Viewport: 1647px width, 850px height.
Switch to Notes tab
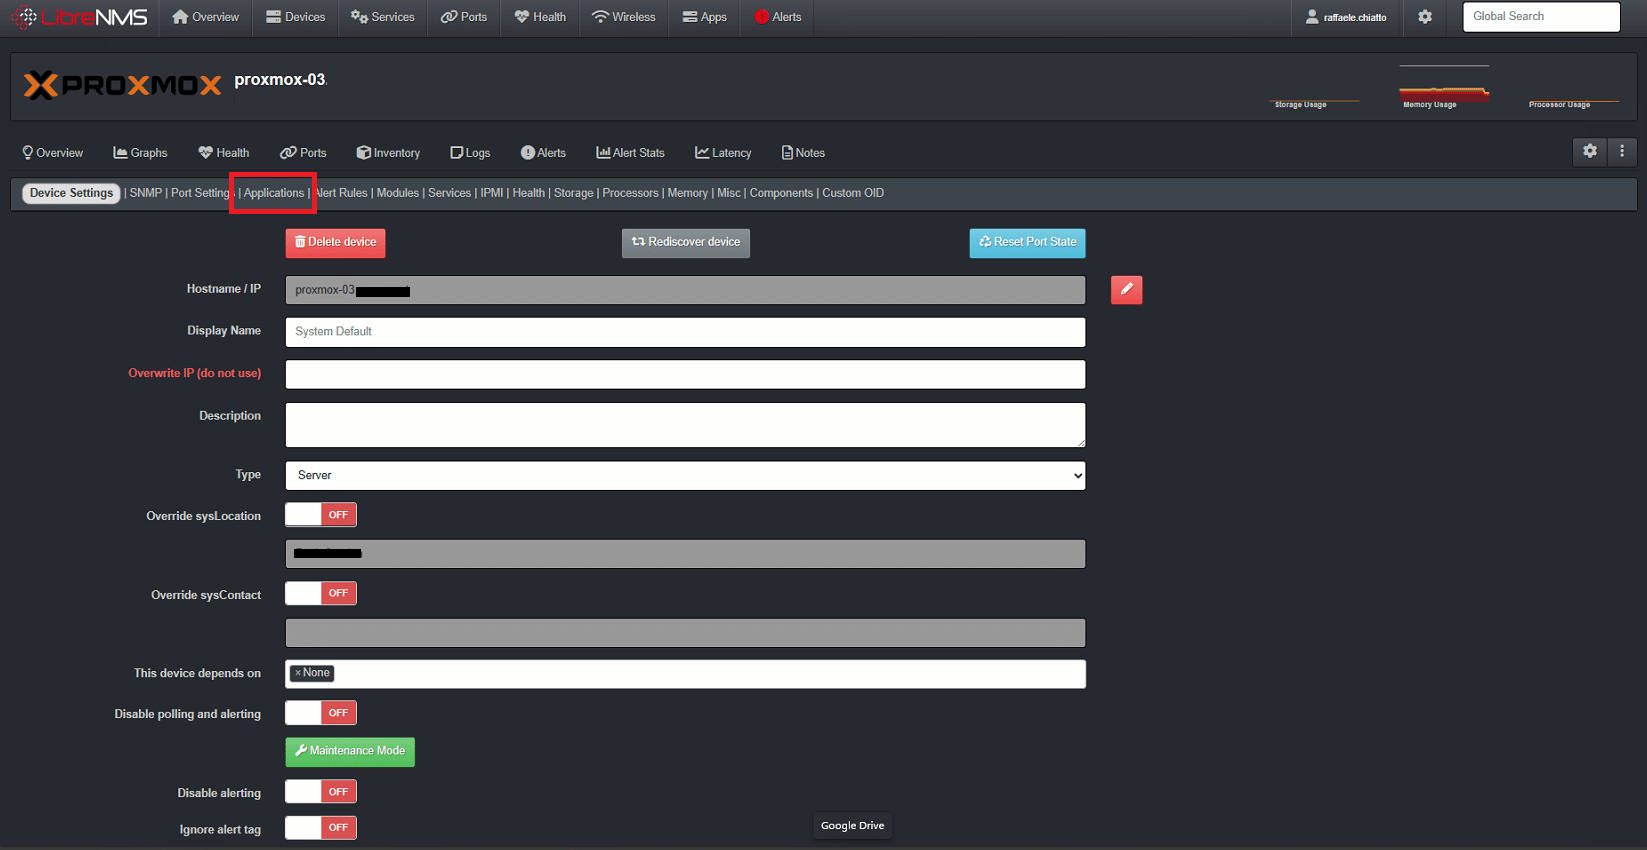tap(804, 153)
